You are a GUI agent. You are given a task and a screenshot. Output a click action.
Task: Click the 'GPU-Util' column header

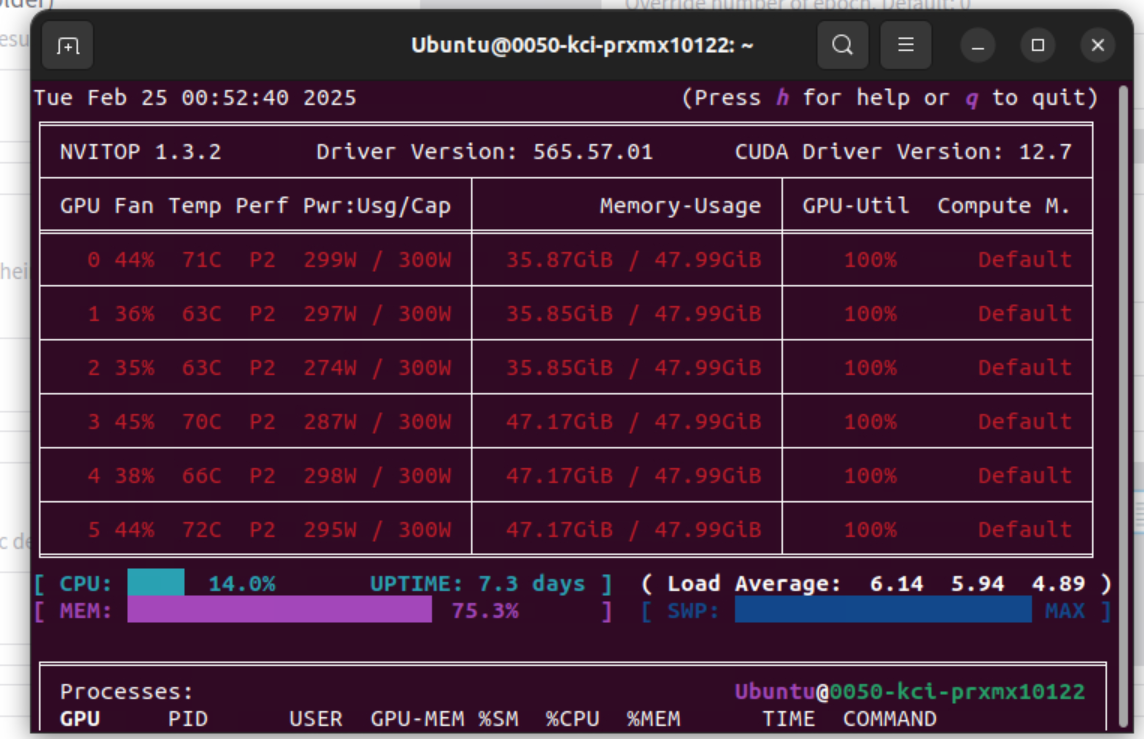[856, 206]
